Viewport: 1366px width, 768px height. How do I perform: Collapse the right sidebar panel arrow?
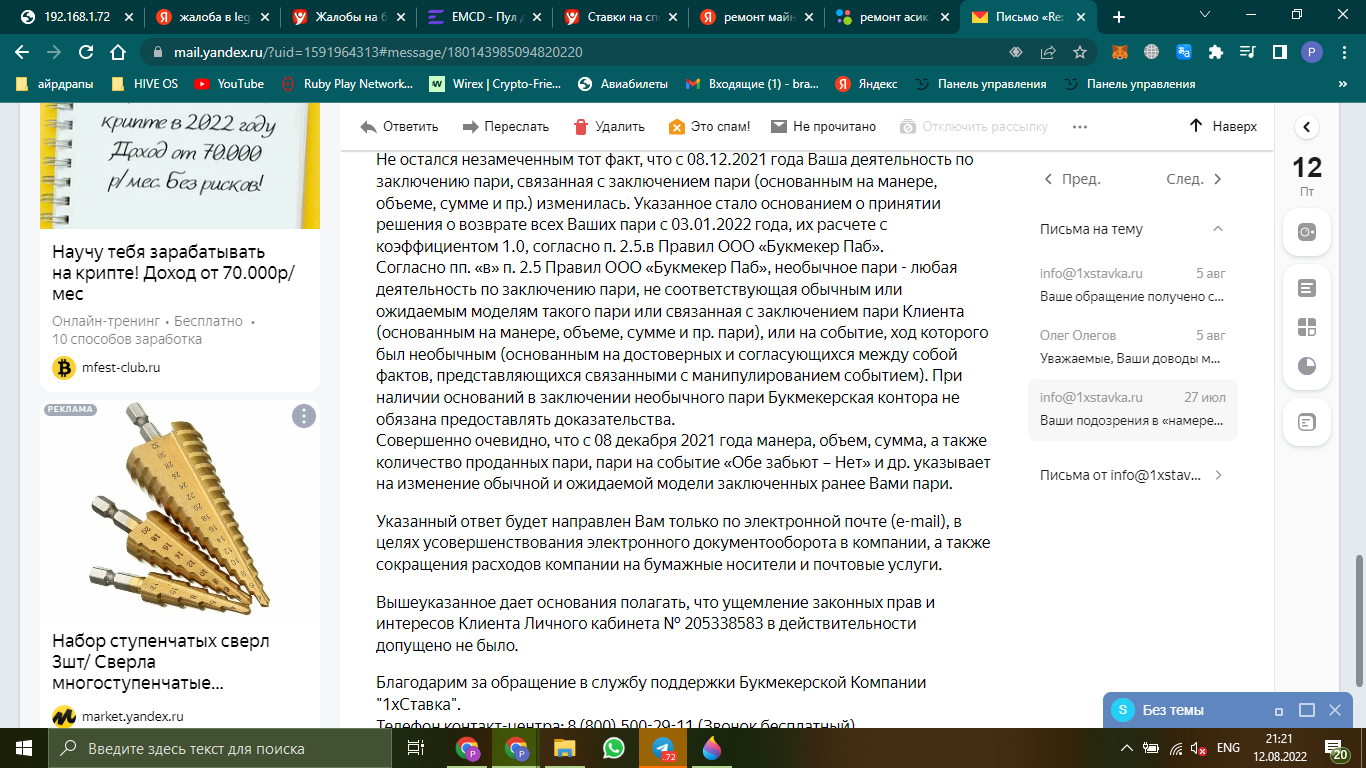coord(1306,127)
